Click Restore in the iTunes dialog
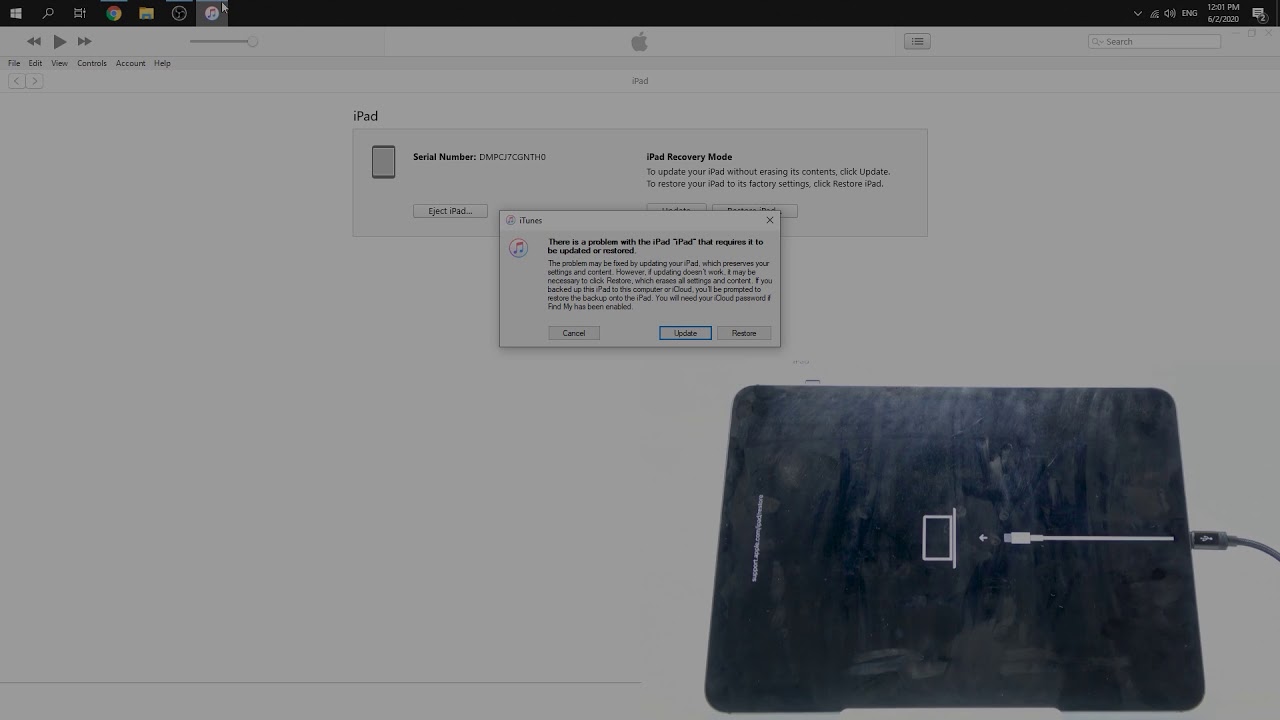Screen dimensions: 1280x720 744,333
